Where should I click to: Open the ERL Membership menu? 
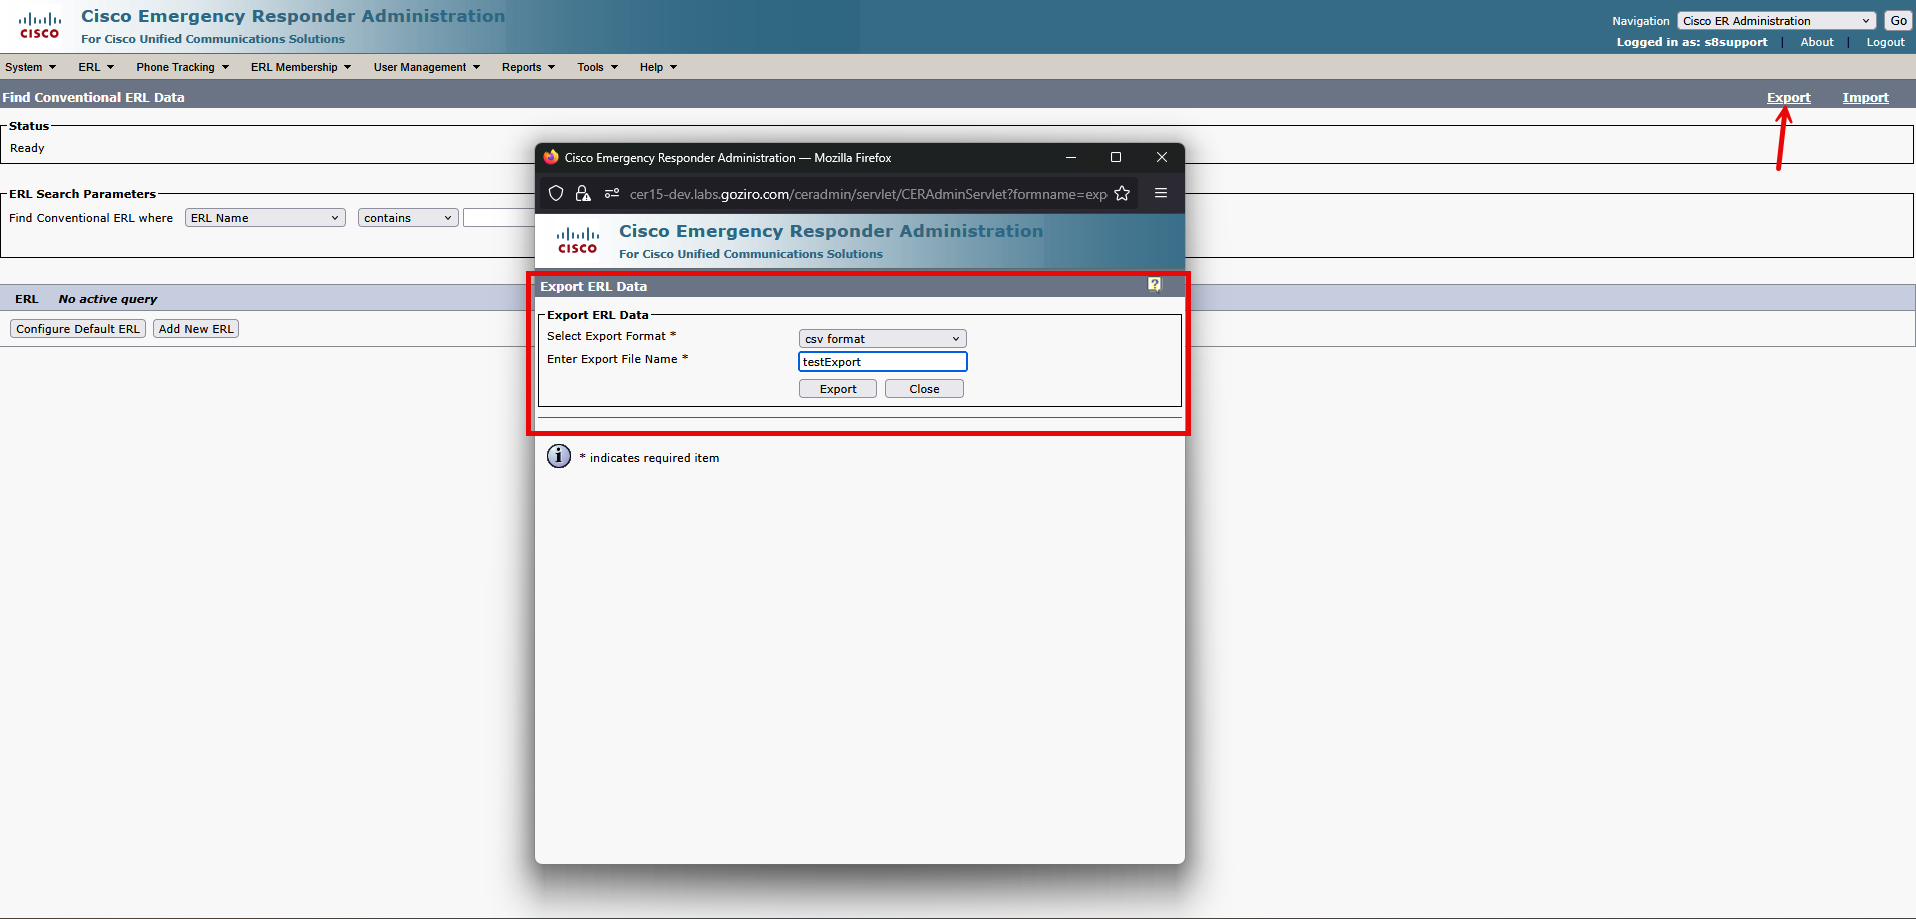tap(300, 67)
